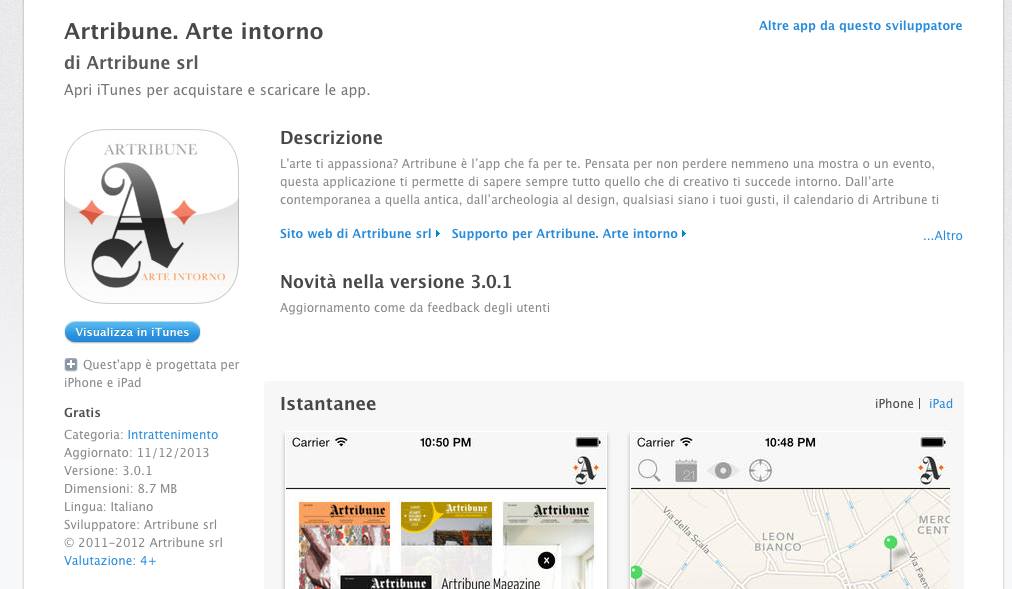Viewport: 1012px width, 589px height.
Task: Click the Aggiornato: 11/12/2013 line
Action: [x=136, y=453]
